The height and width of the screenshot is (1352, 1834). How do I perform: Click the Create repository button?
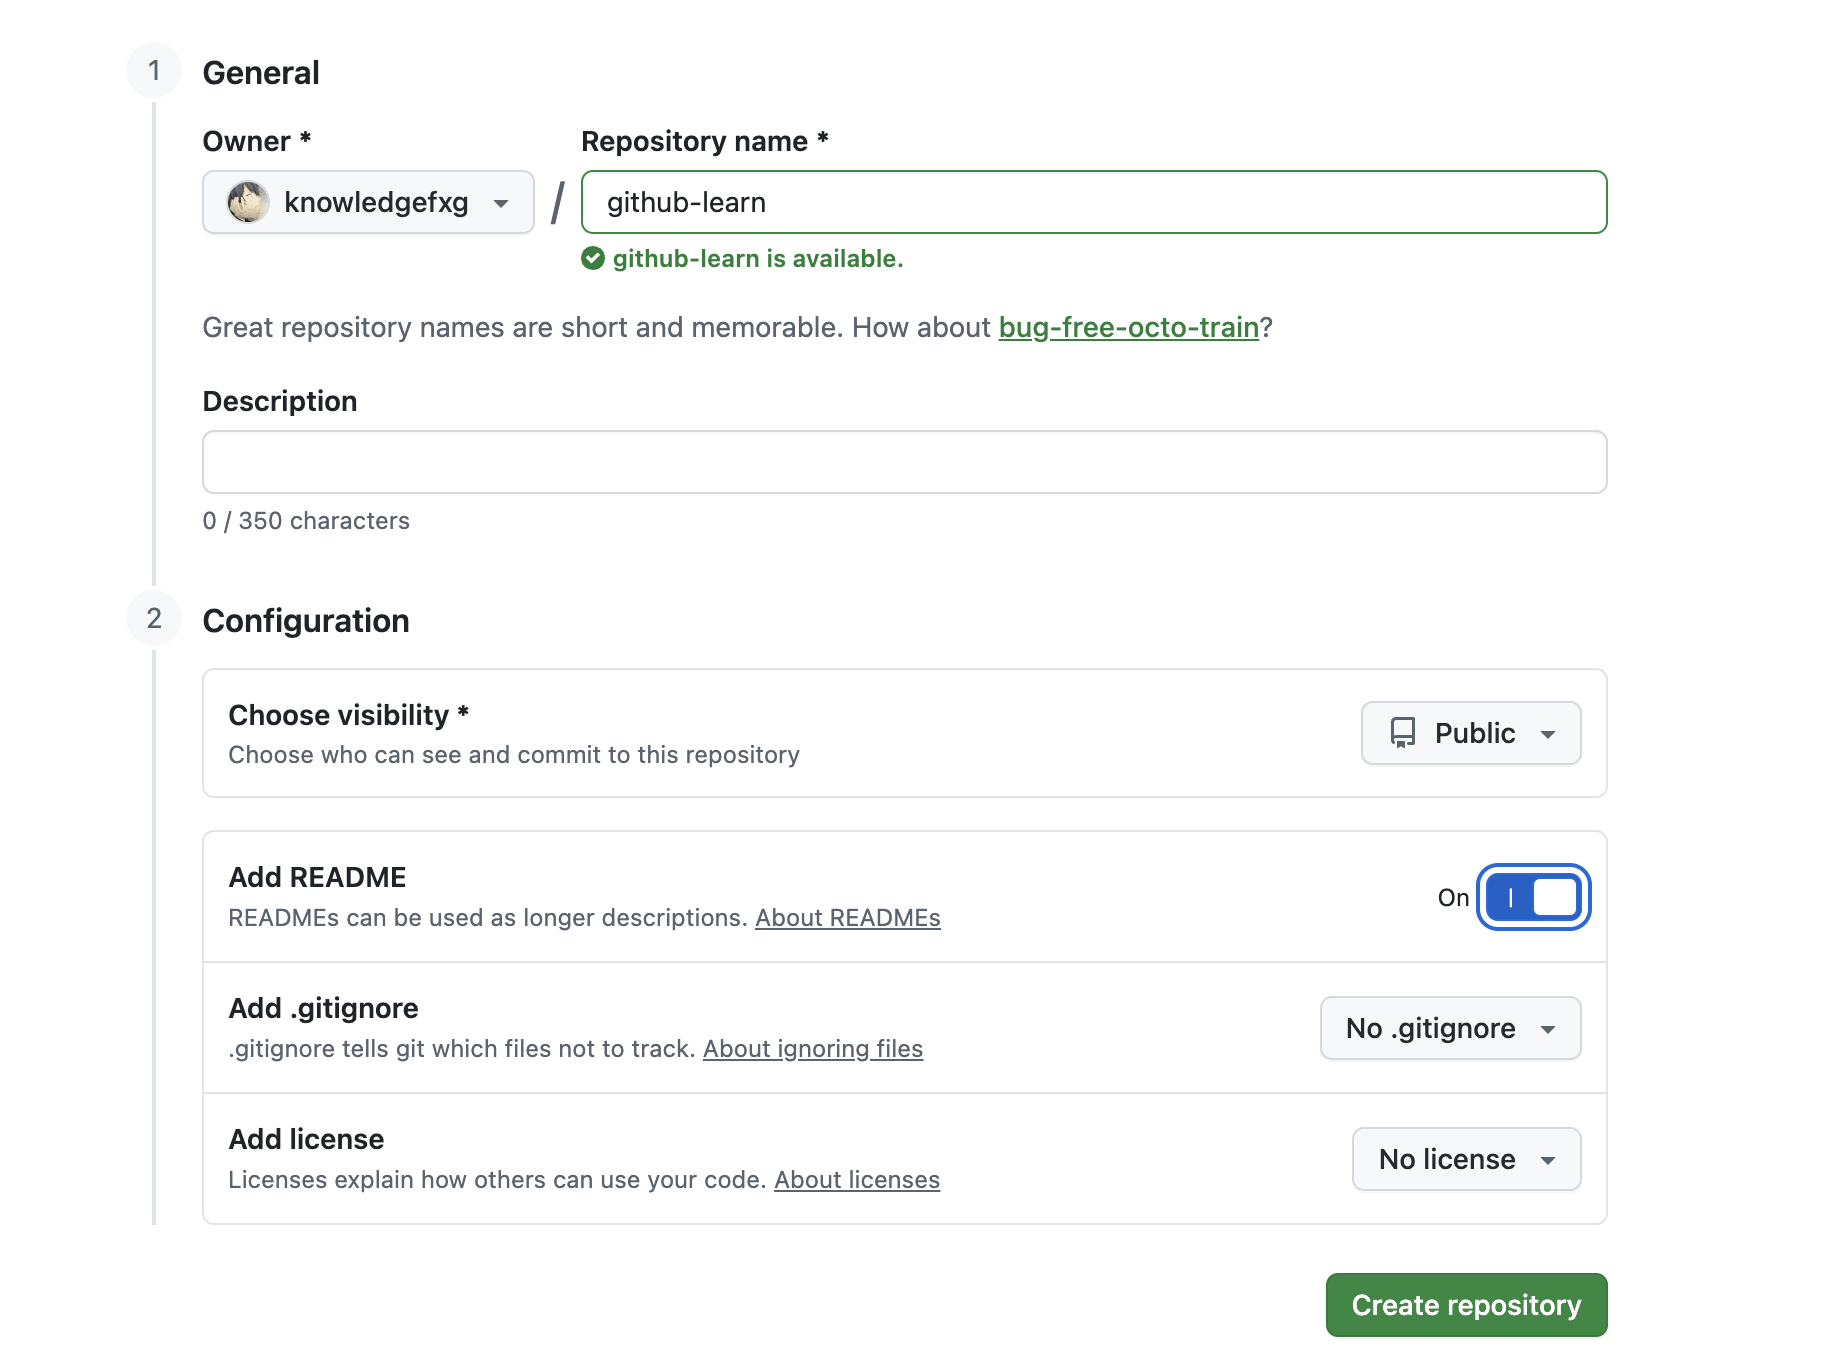(x=1466, y=1305)
